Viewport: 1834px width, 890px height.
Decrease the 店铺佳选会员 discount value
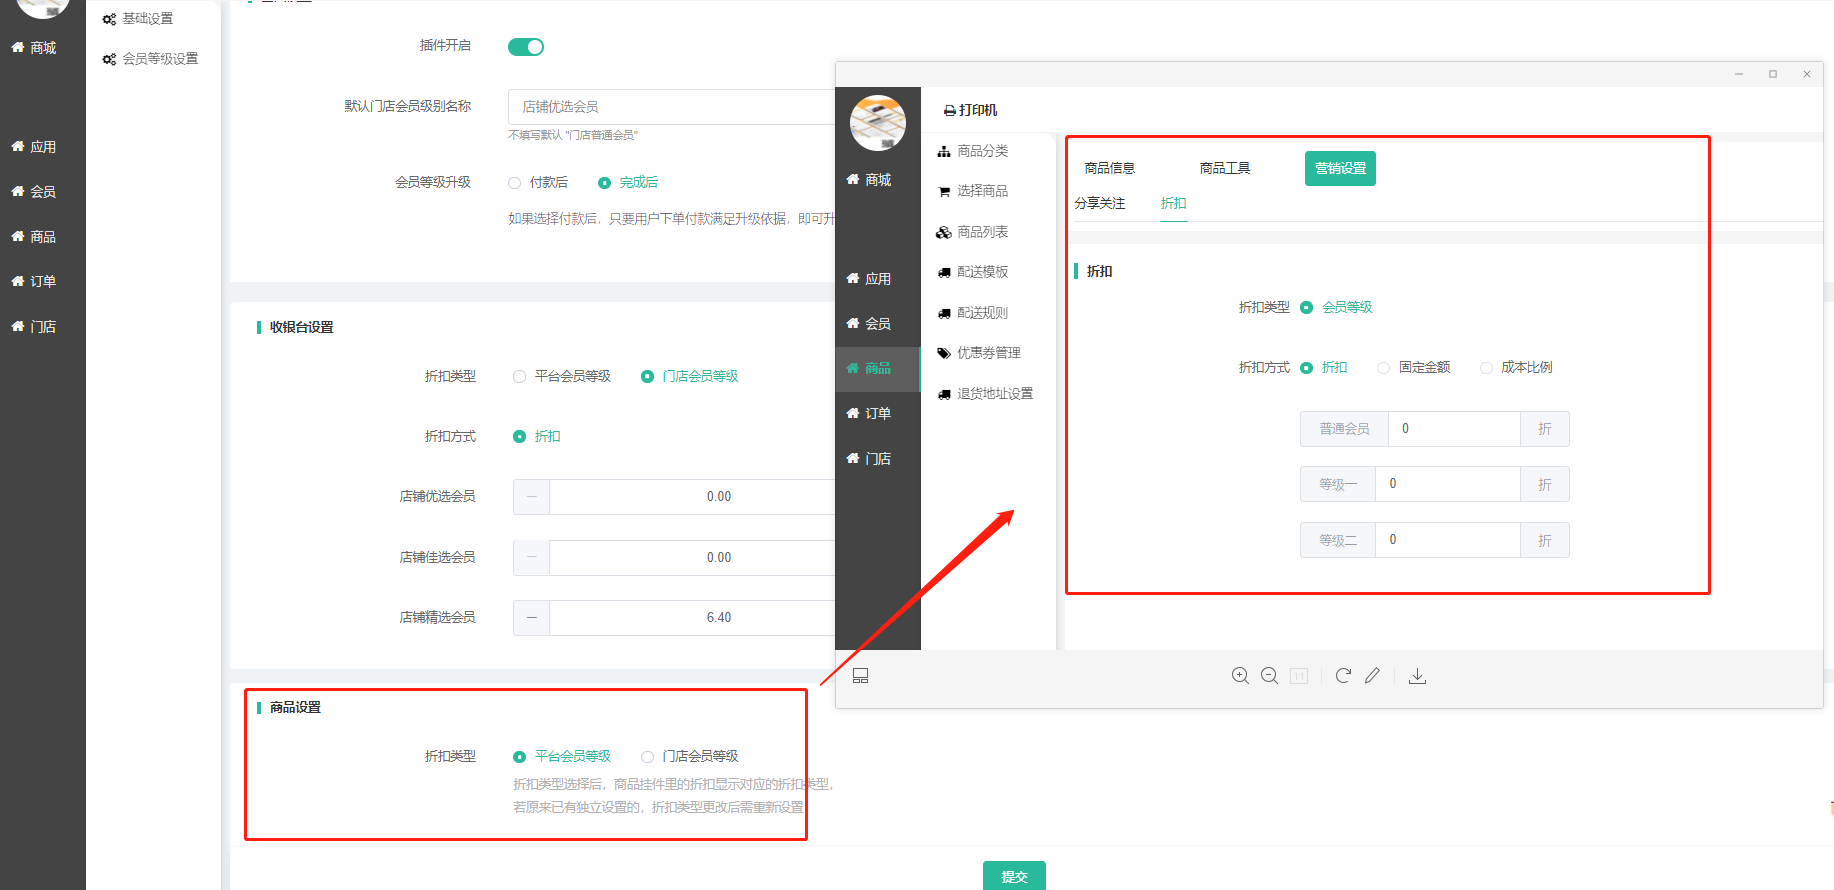(531, 558)
